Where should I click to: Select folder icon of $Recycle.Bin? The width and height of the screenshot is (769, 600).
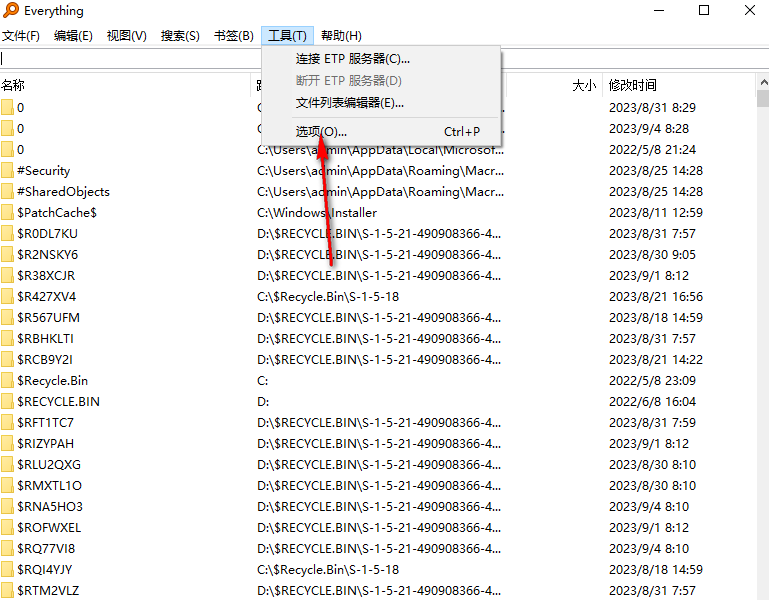[7, 381]
